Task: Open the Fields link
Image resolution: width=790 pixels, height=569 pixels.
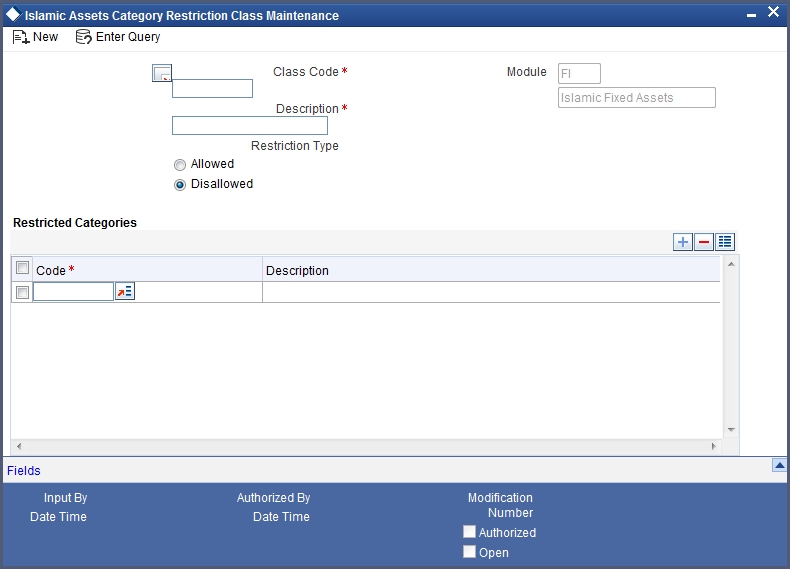Action: [x=24, y=471]
